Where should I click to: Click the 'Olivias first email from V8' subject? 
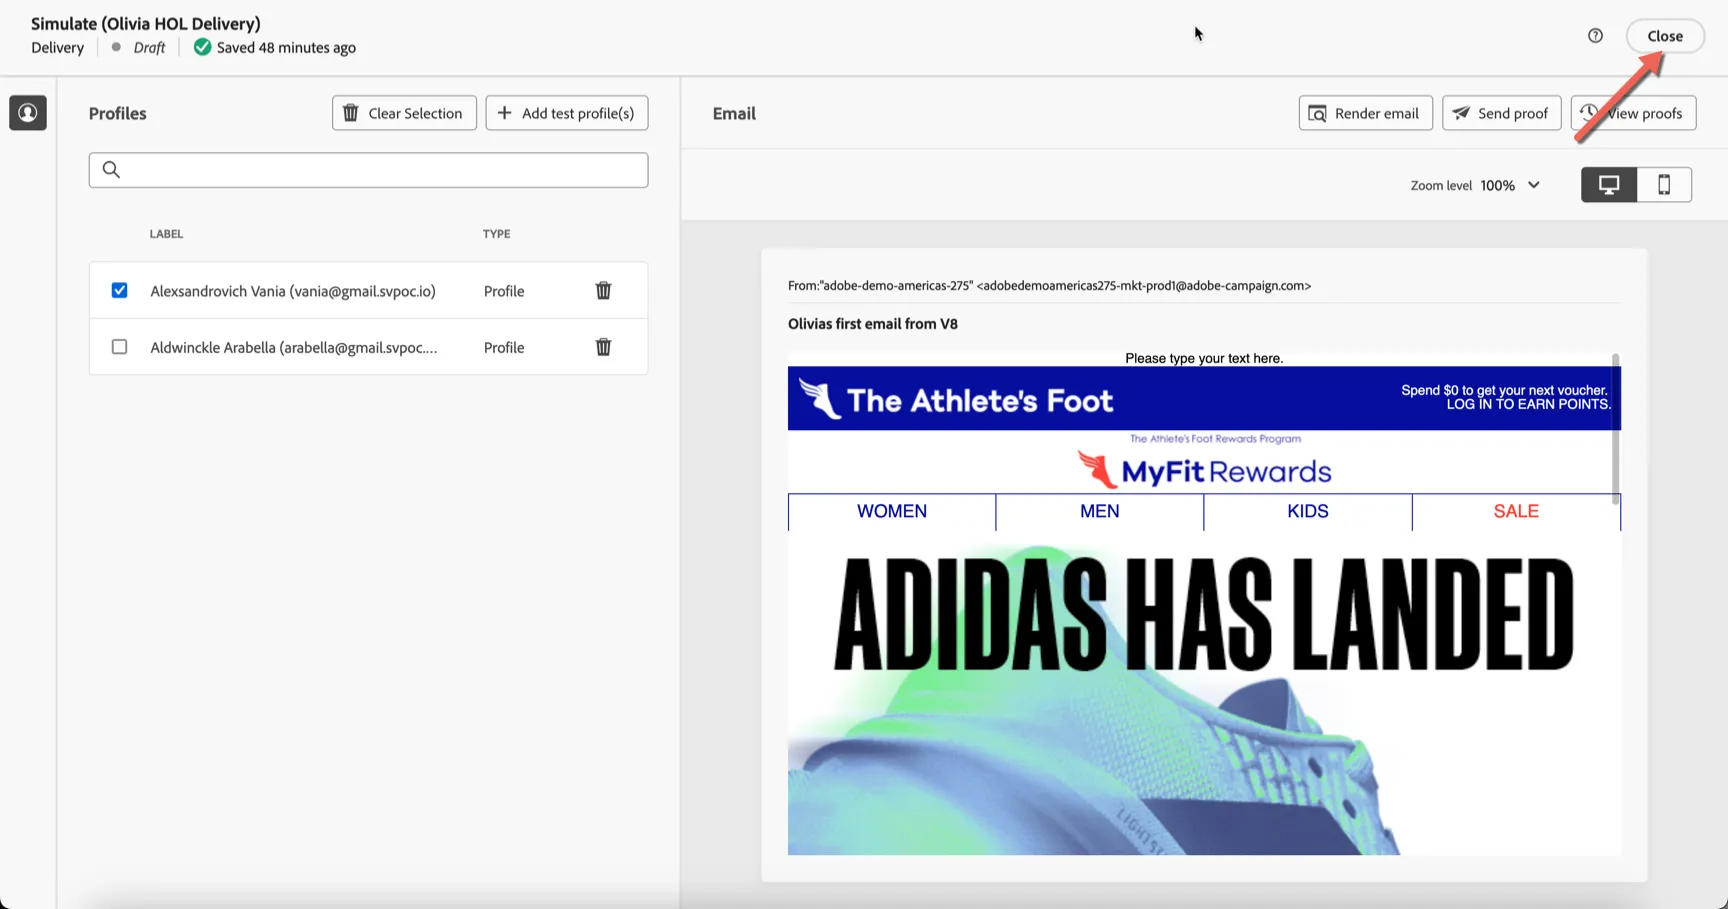coord(873,324)
